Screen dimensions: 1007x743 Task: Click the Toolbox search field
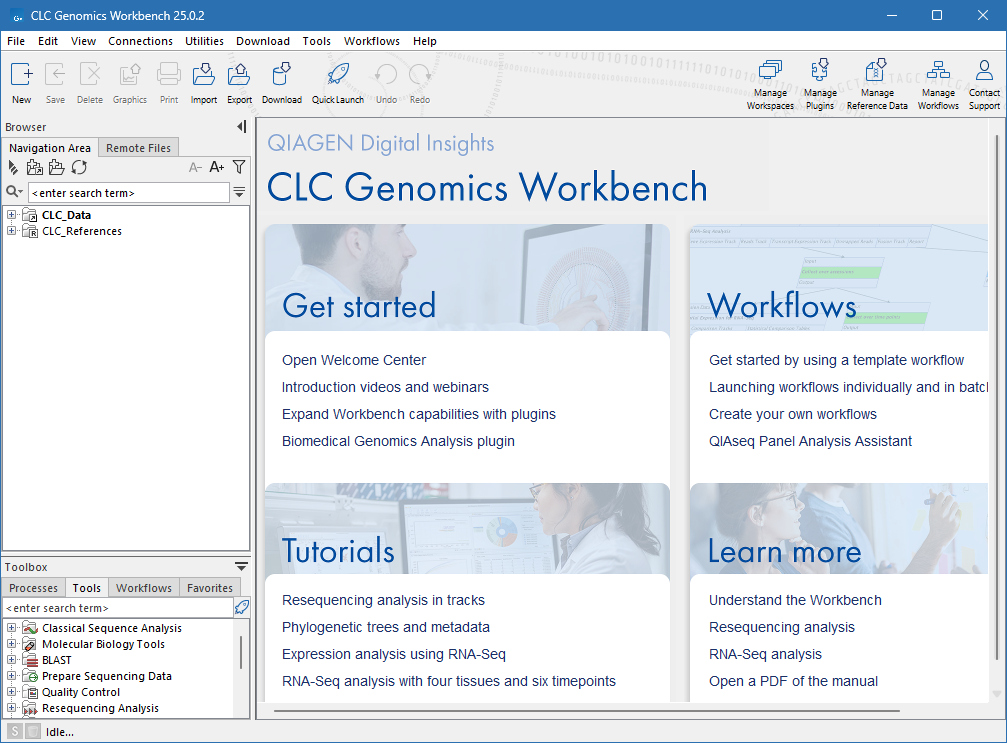(118, 608)
